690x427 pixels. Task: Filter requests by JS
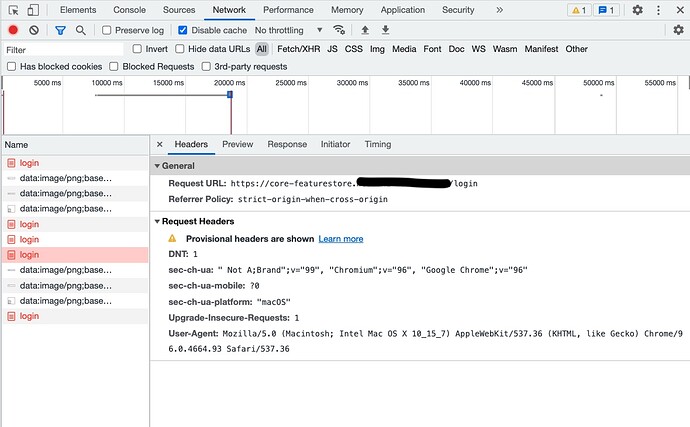tap(332, 49)
